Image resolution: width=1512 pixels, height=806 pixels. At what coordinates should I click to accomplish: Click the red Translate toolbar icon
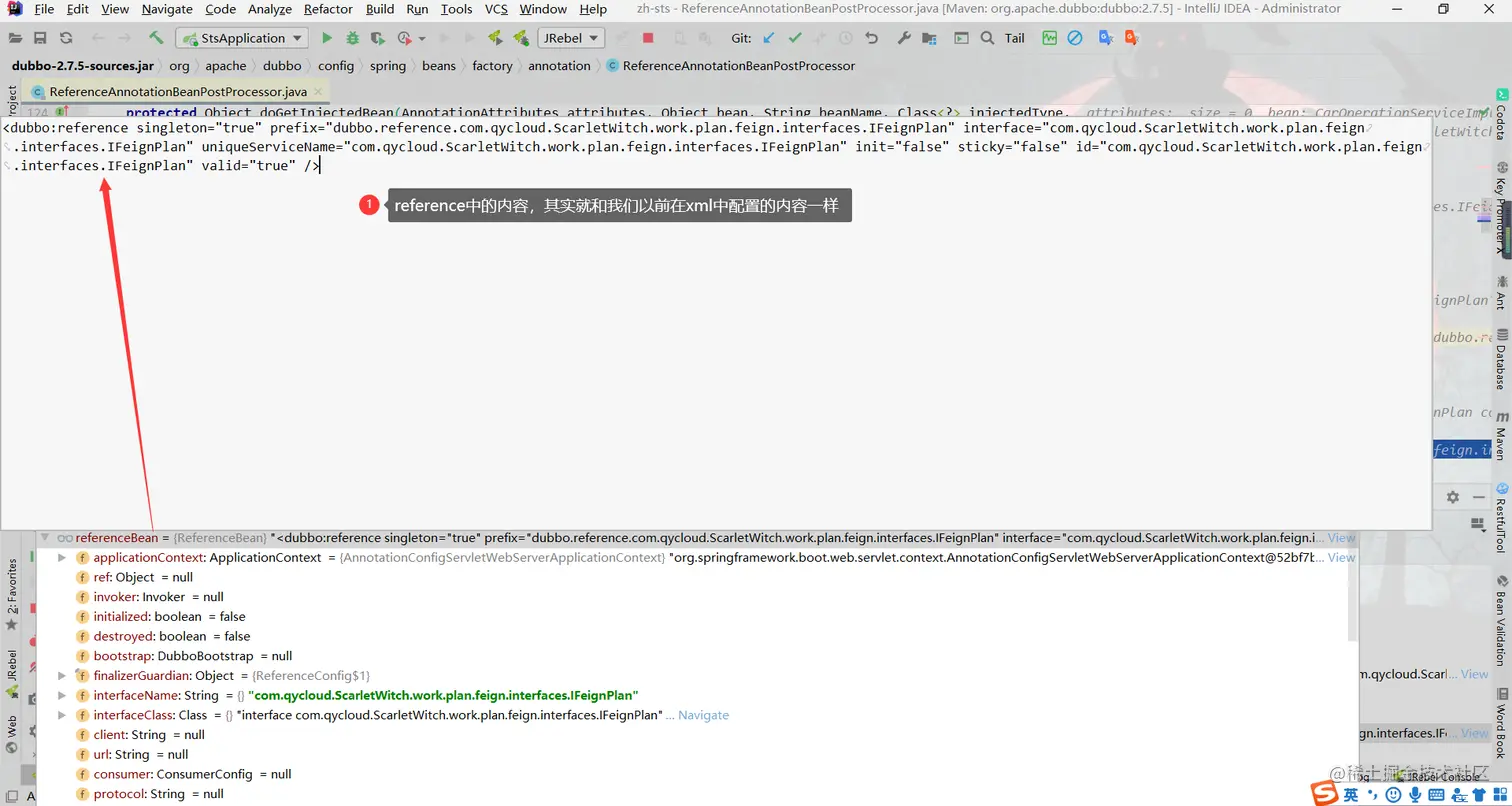click(1132, 38)
